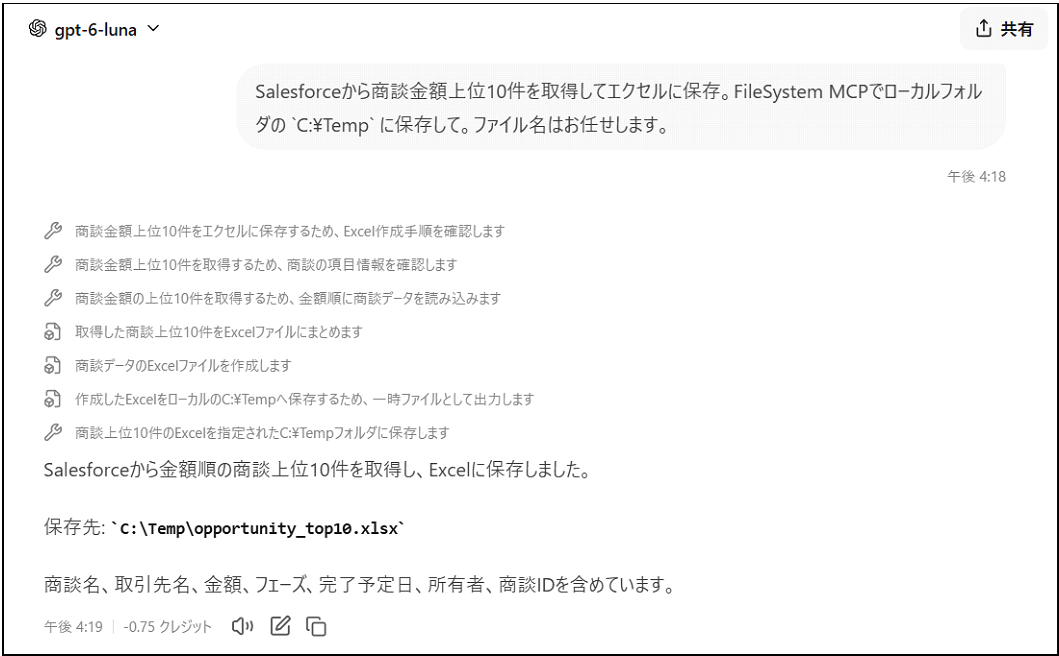Click the 午後 4:19 response timestamp
The width and height of the screenshot is (1059, 656).
coord(74,627)
